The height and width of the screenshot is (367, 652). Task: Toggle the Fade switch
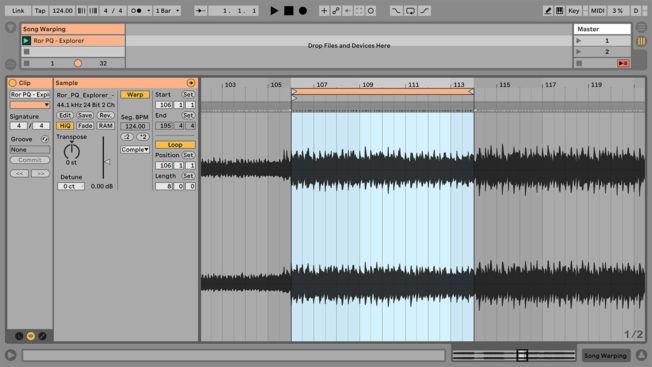tap(85, 126)
